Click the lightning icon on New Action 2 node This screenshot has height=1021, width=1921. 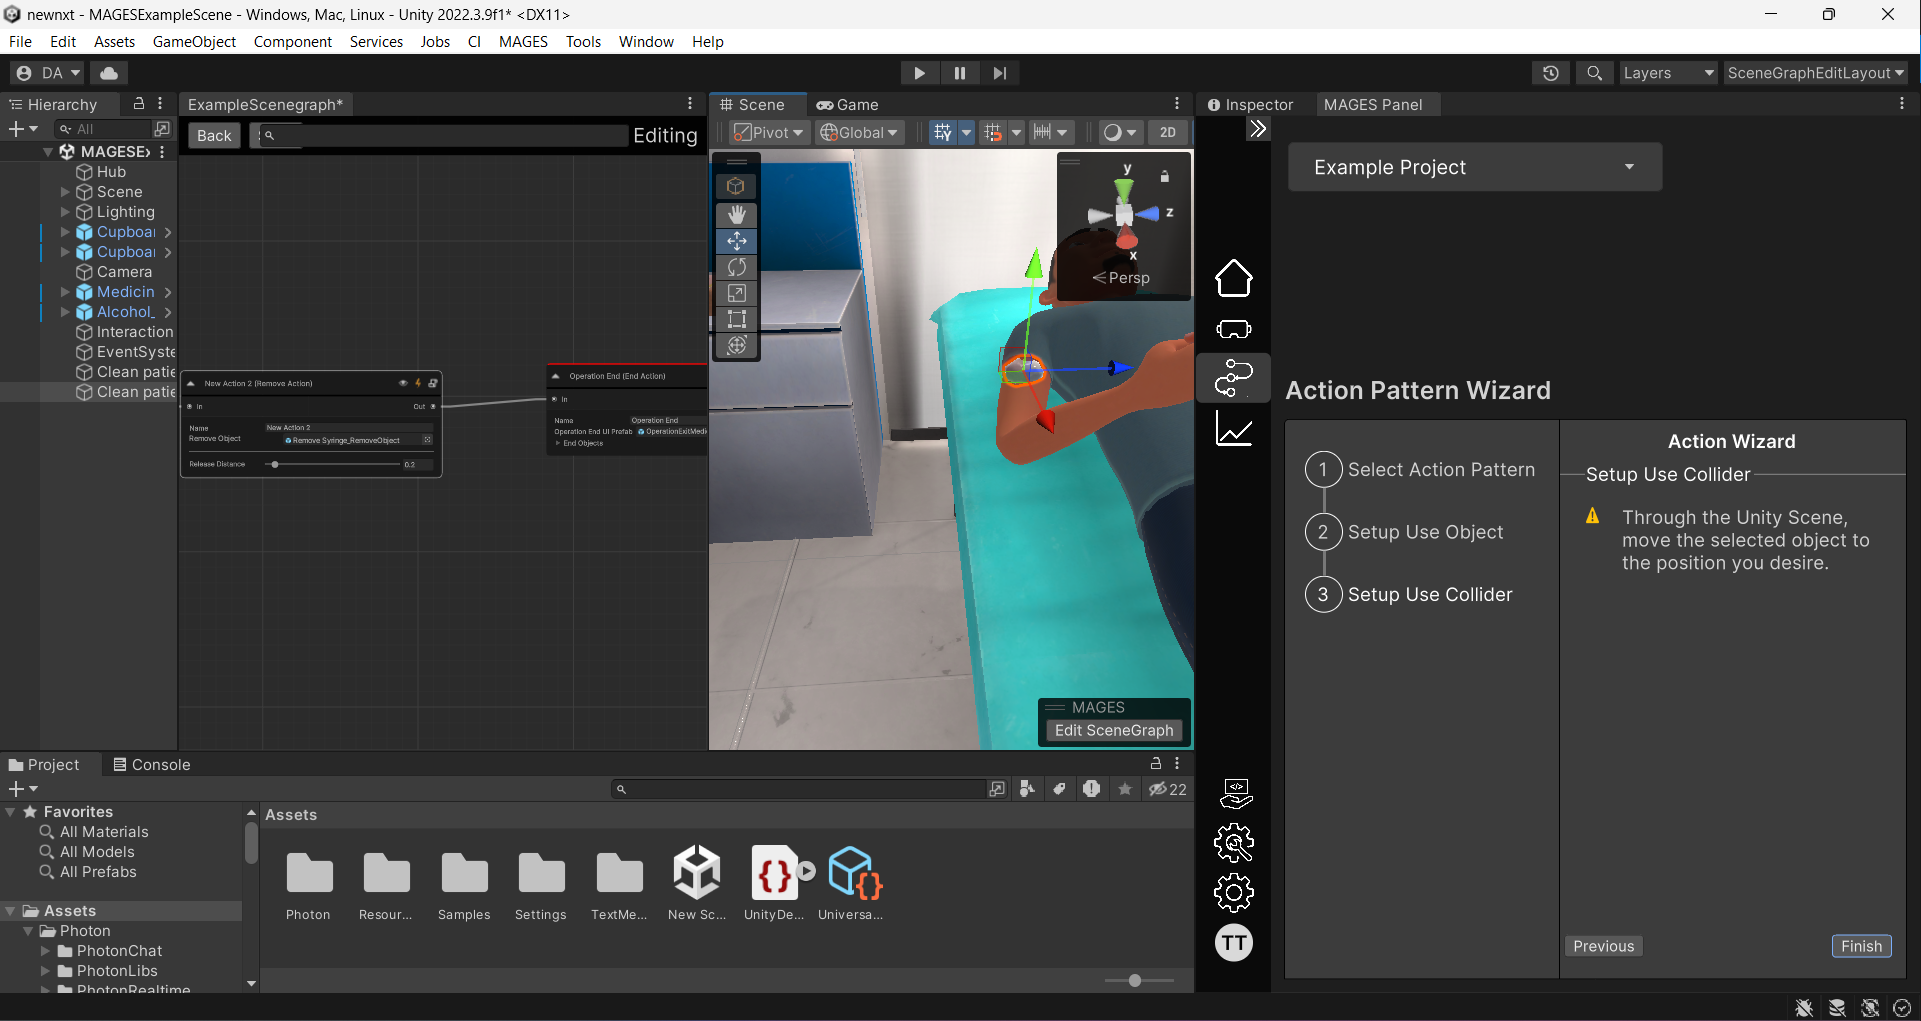click(x=418, y=383)
